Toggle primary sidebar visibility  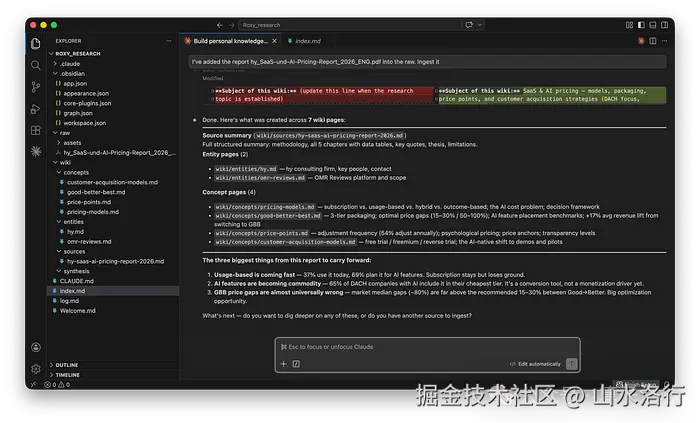[x=641, y=25]
